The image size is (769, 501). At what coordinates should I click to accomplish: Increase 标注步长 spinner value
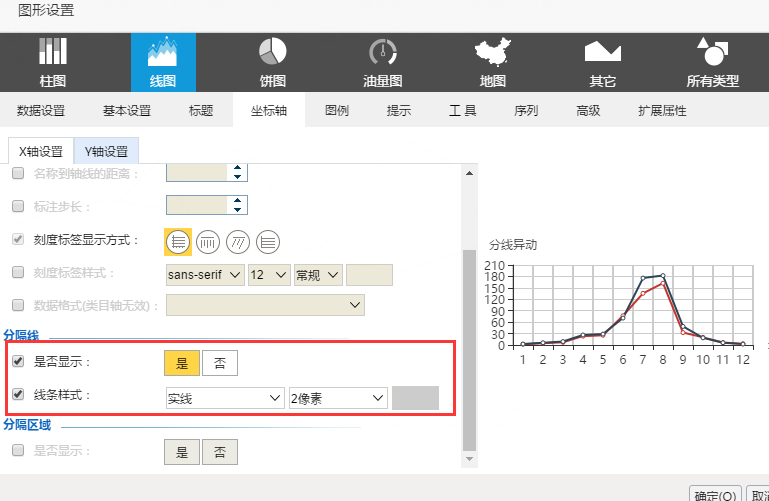point(237,200)
